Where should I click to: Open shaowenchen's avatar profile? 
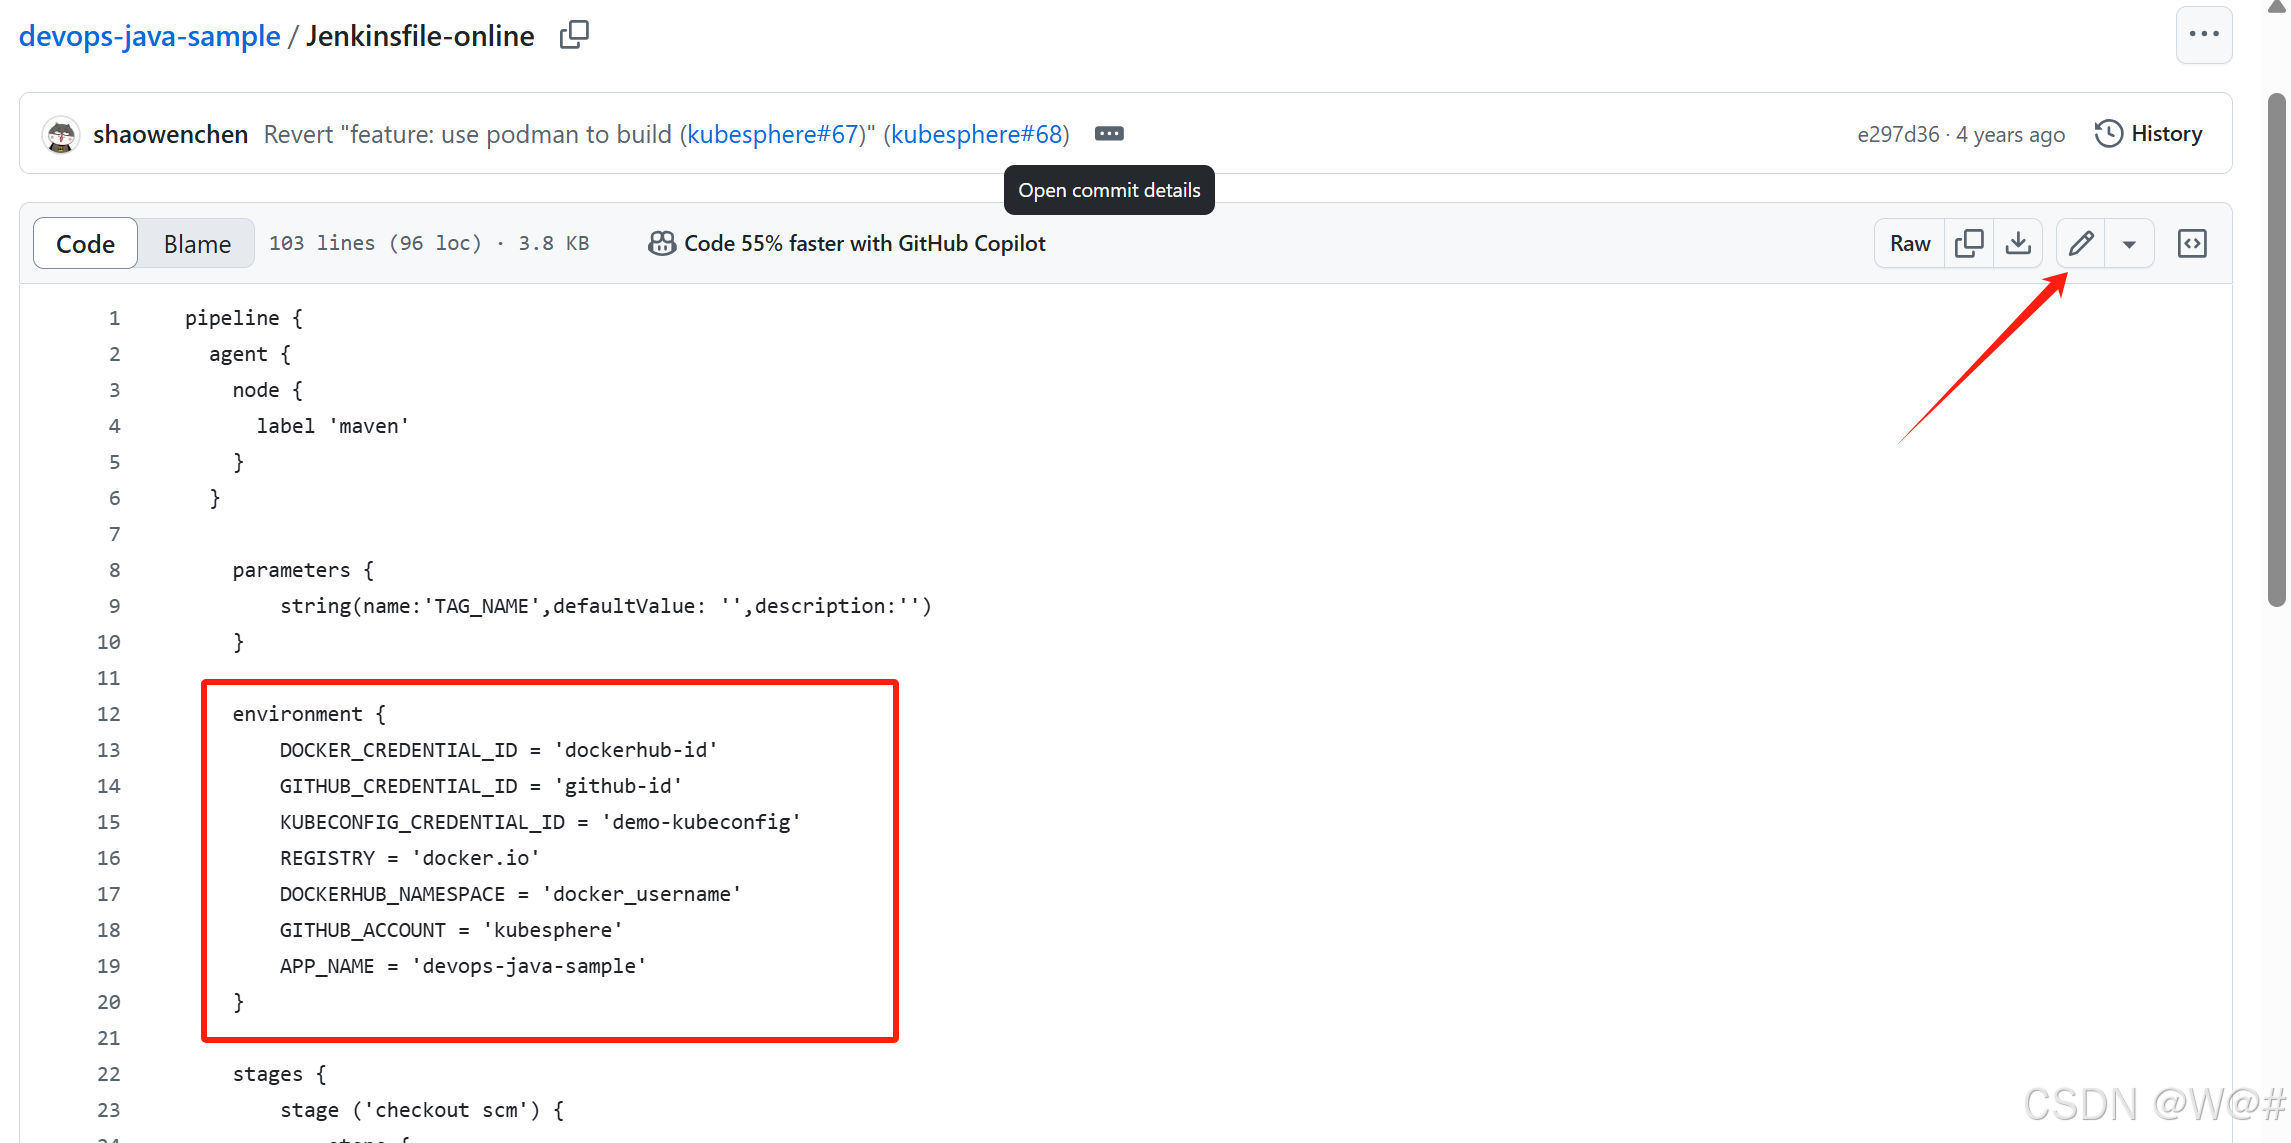tap(61, 134)
